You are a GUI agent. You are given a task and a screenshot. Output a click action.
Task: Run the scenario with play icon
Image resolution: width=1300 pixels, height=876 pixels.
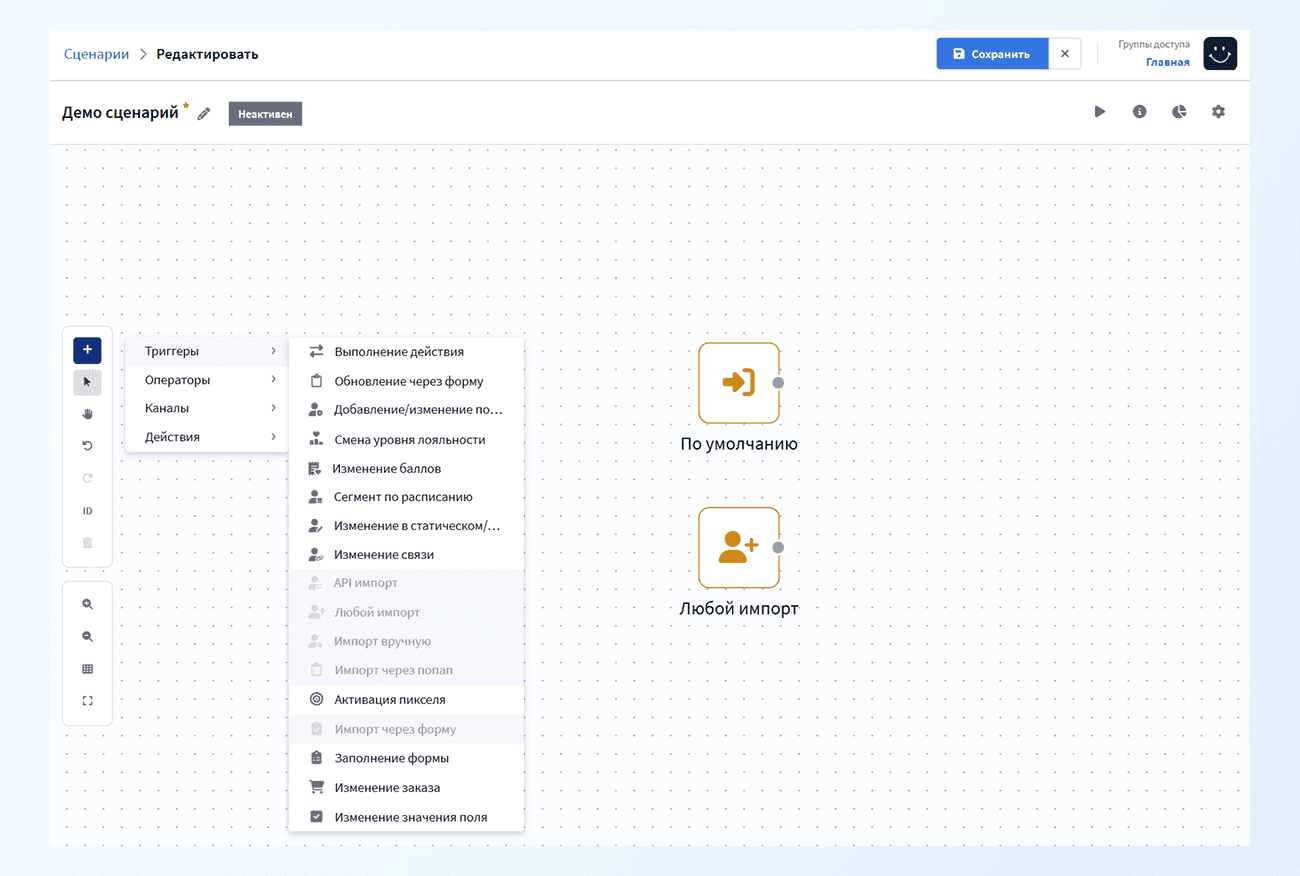(1100, 112)
